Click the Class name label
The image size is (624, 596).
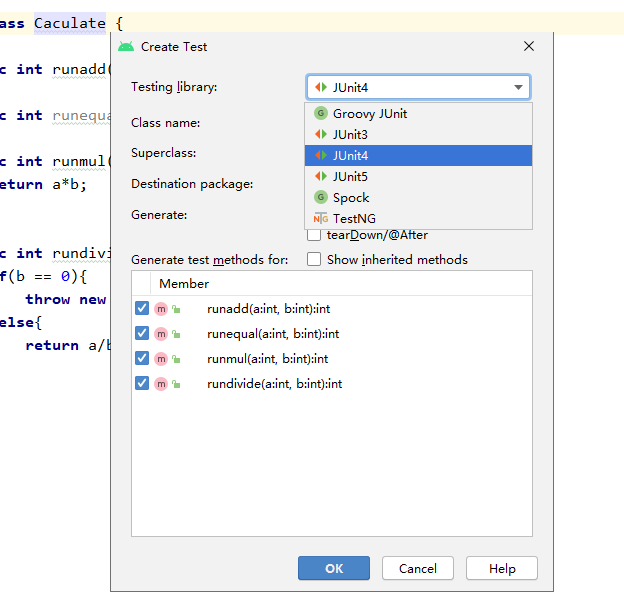(166, 123)
